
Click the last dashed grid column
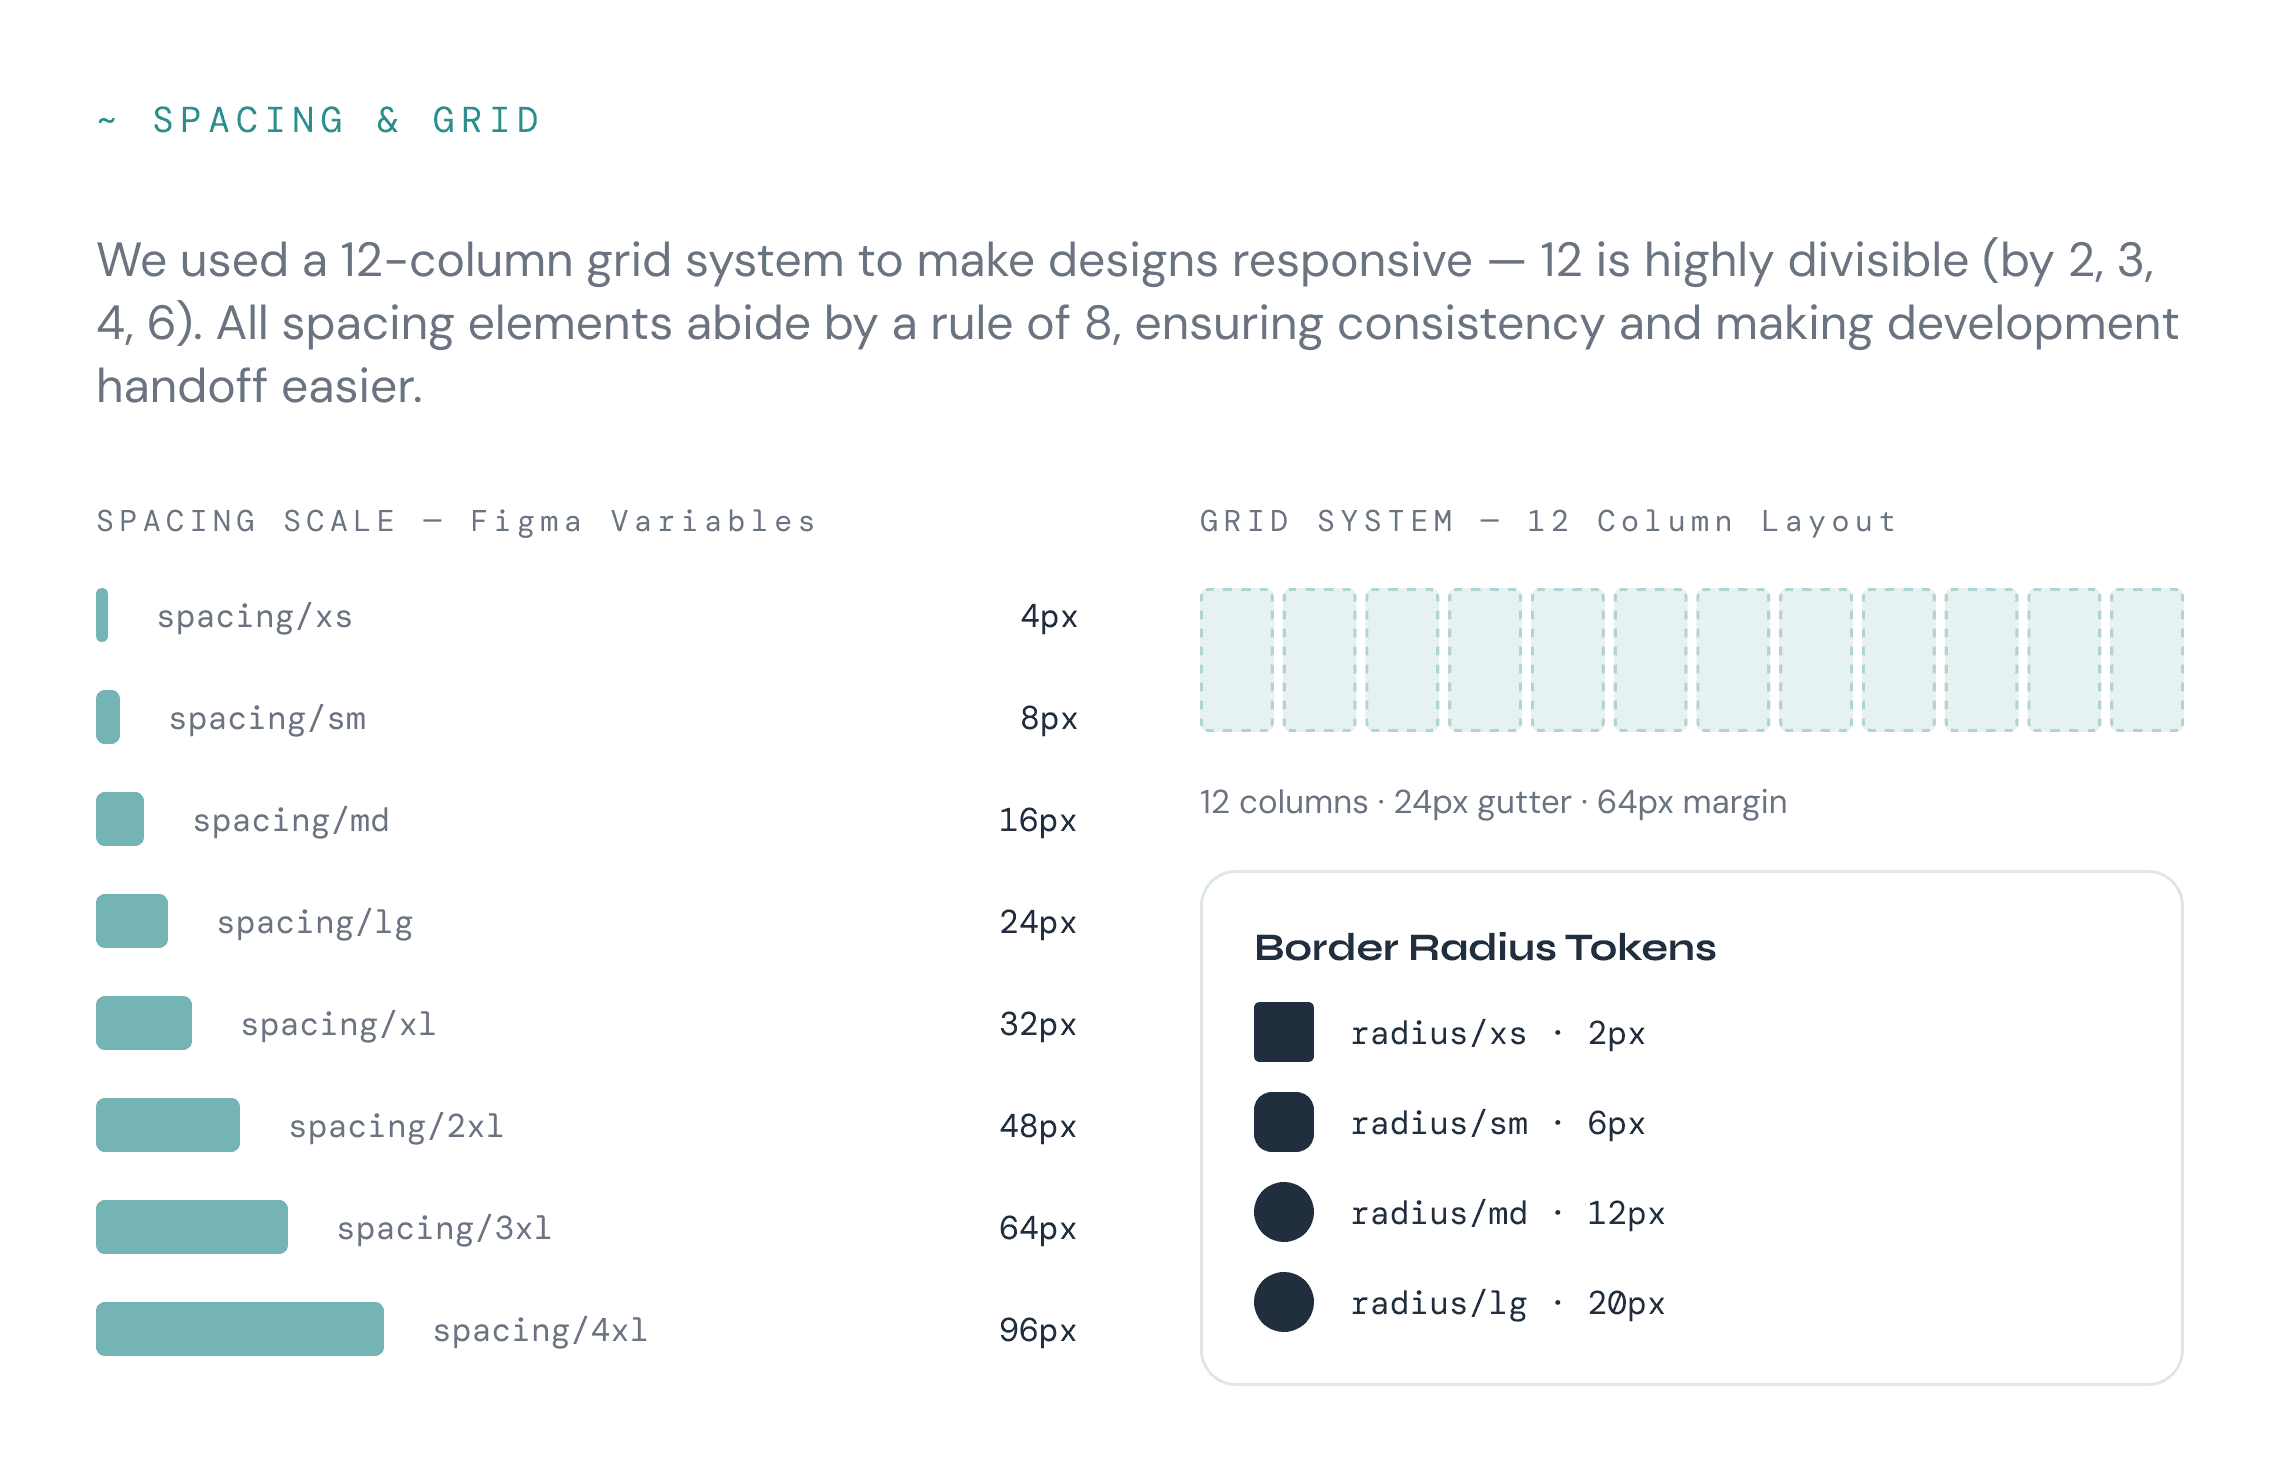[x=2147, y=660]
